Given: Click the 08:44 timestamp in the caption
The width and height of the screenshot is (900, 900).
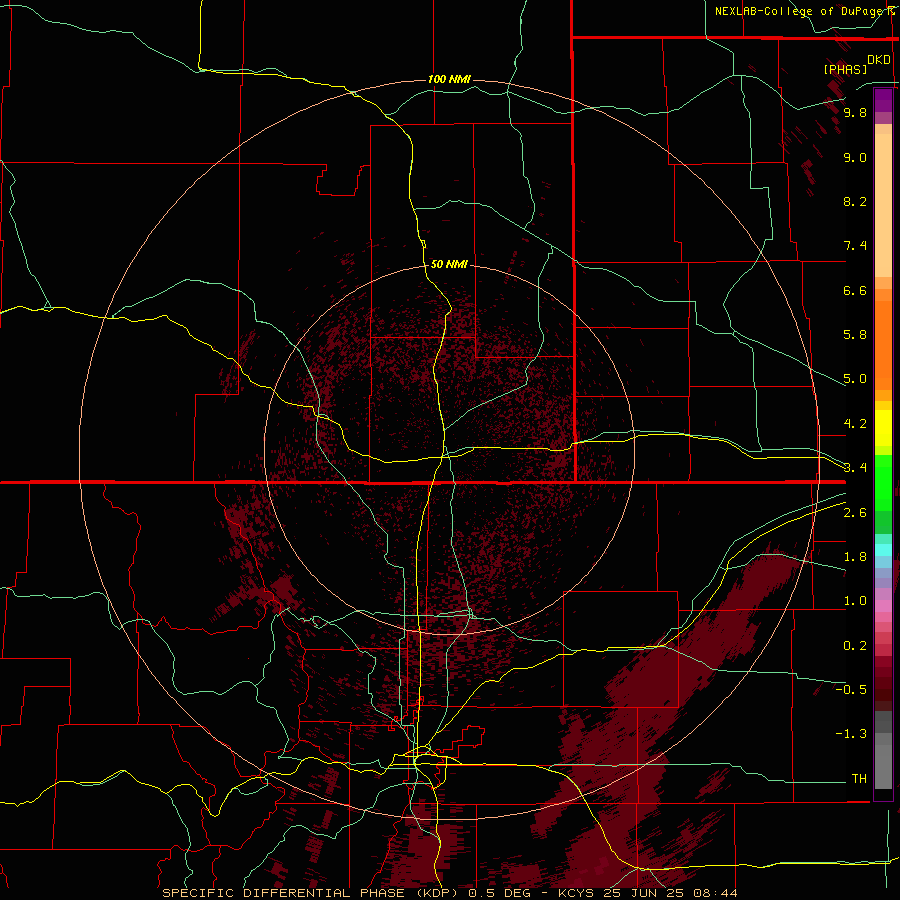Looking at the screenshot, I should tap(715, 893).
